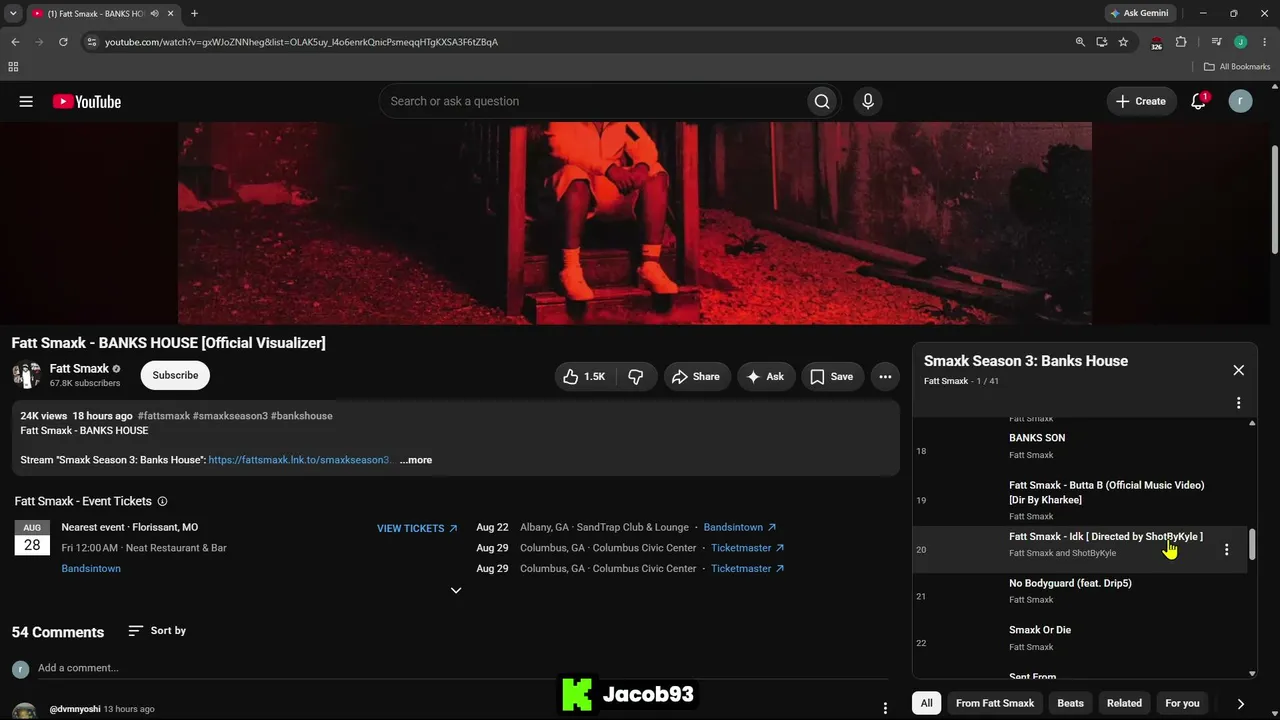1280x720 pixels.
Task: Open the tab search dropdown
Action: tap(13, 14)
